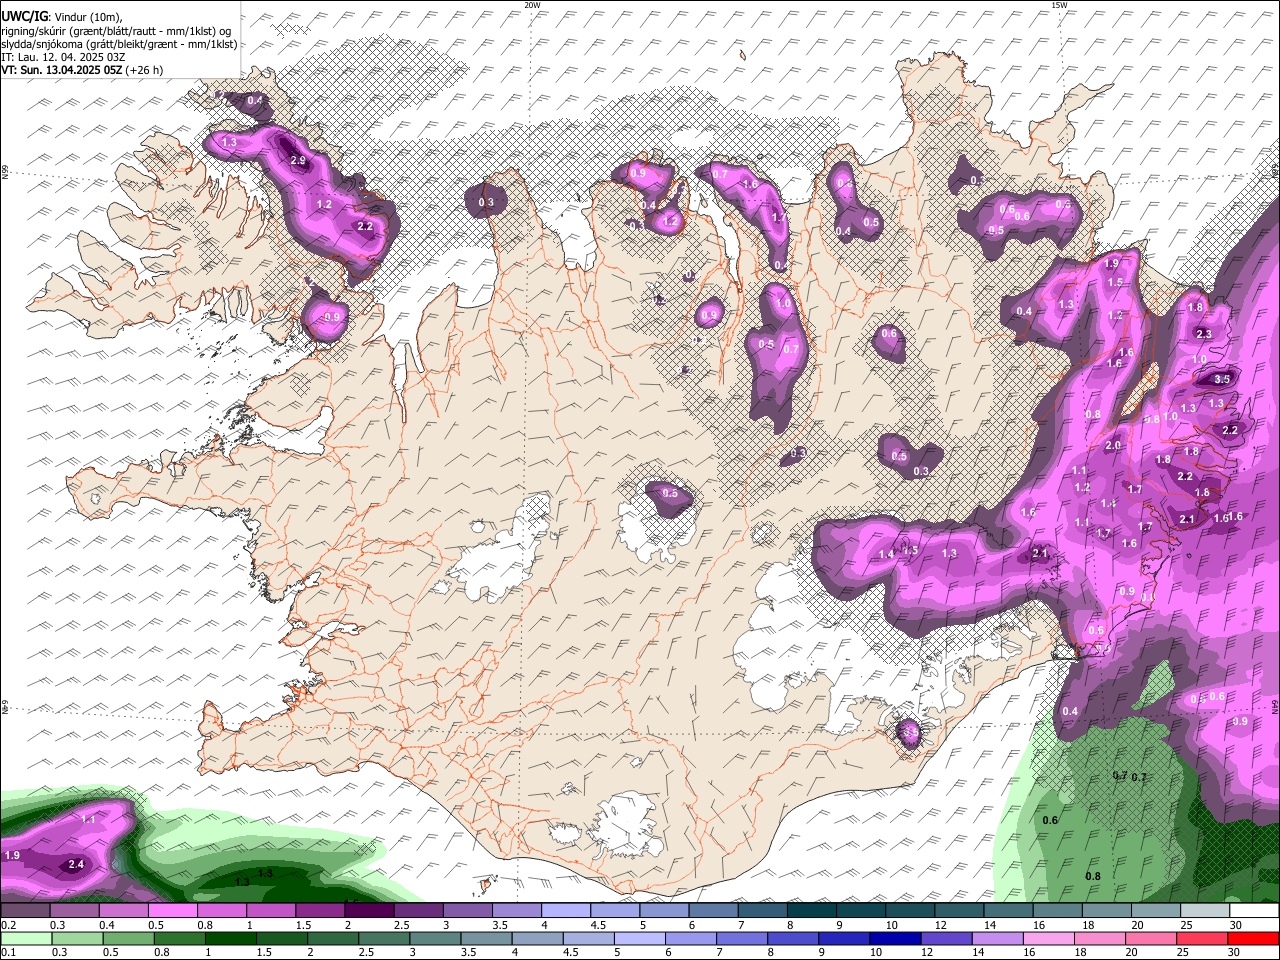Click the '2.9' snowfall value on the map
The height and width of the screenshot is (960, 1280).
pyautogui.click(x=298, y=160)
